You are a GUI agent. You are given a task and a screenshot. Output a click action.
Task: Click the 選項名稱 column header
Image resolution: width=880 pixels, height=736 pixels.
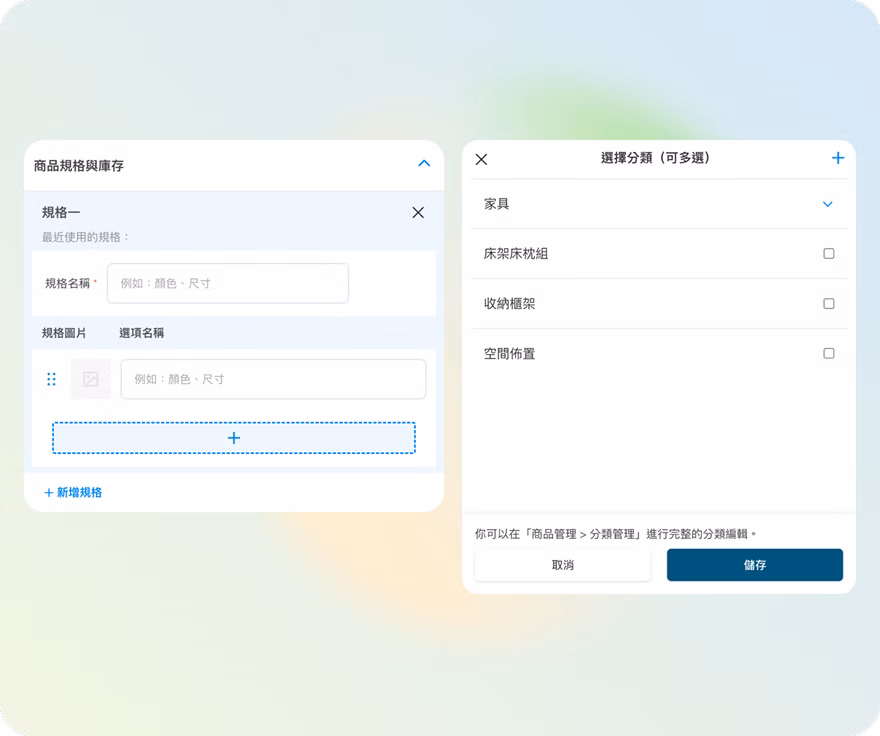(x=141, y=333)
